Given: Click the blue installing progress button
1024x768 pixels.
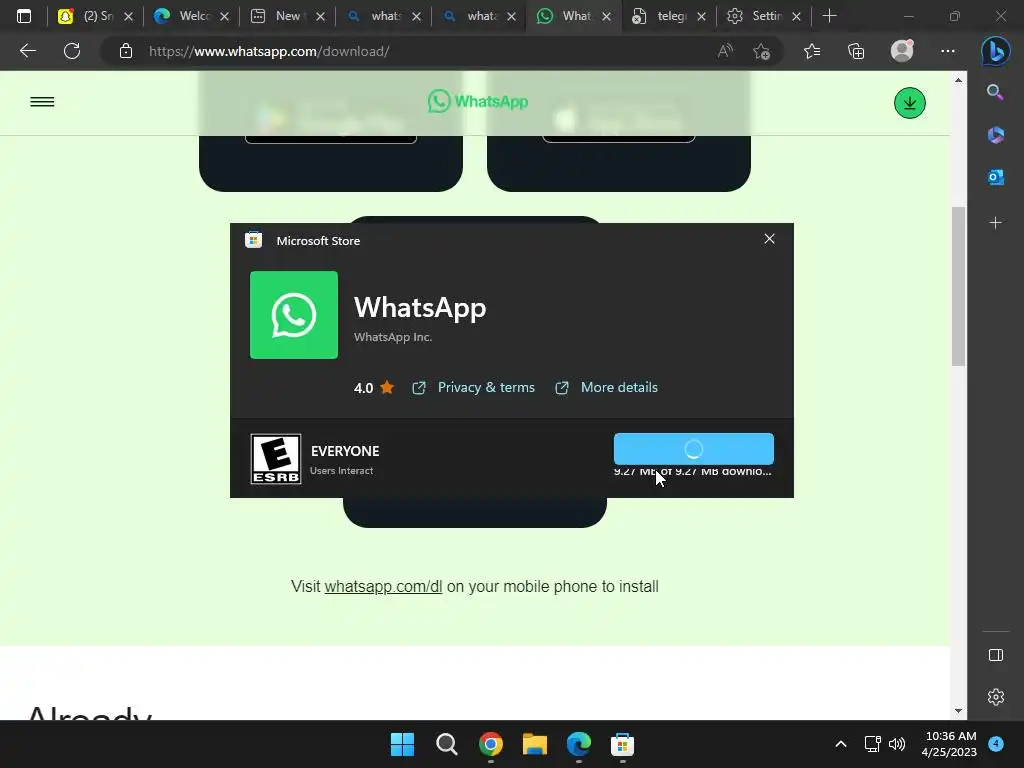Looking at the screenshot, I should pyautogui.click(x=694, y=449).
